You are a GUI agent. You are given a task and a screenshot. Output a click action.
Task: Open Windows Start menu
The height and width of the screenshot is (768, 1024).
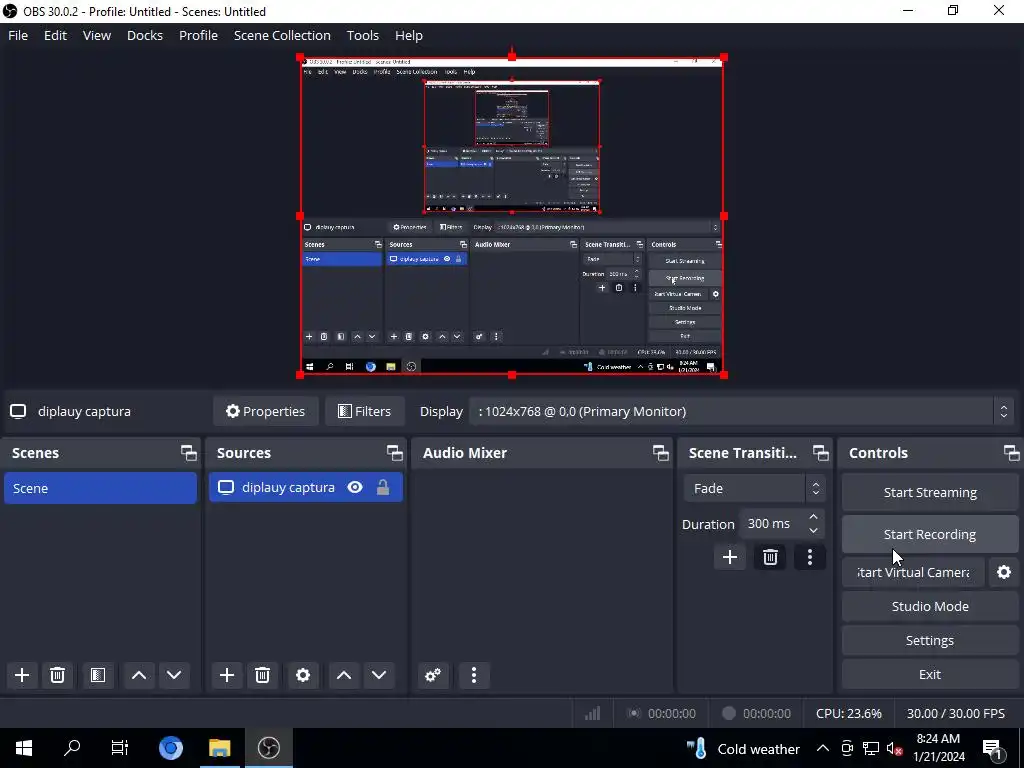[24, 748]
